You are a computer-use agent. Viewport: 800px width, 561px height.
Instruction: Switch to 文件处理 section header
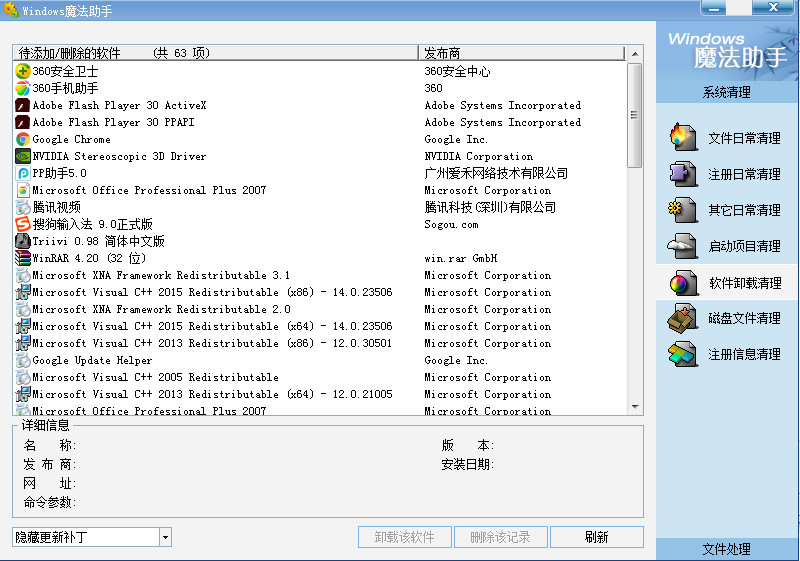coord(727,549)
